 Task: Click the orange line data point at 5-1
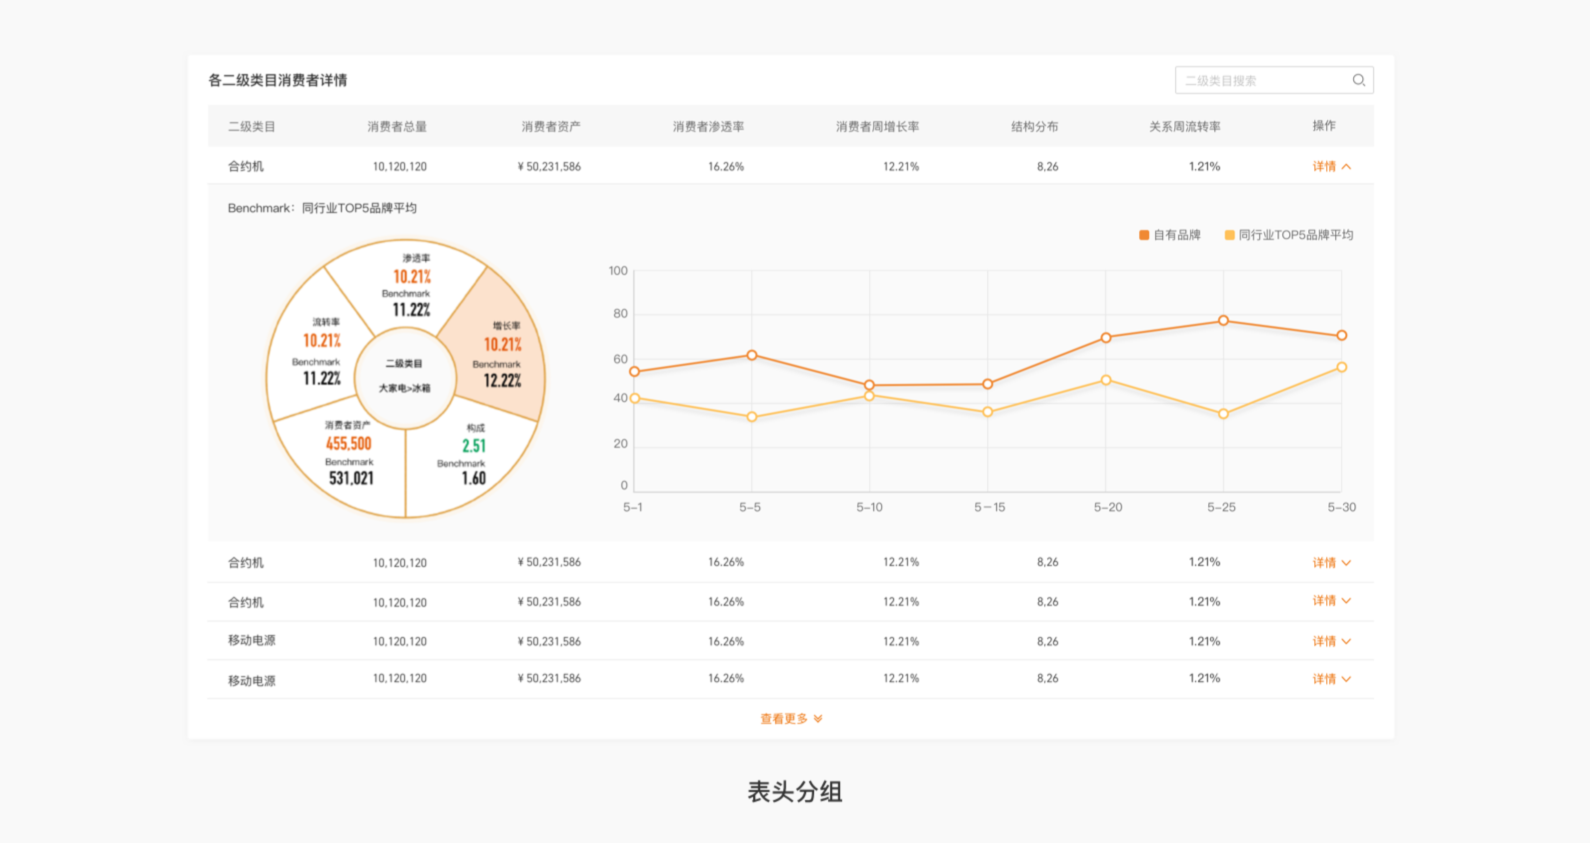(x=634, y=372)
